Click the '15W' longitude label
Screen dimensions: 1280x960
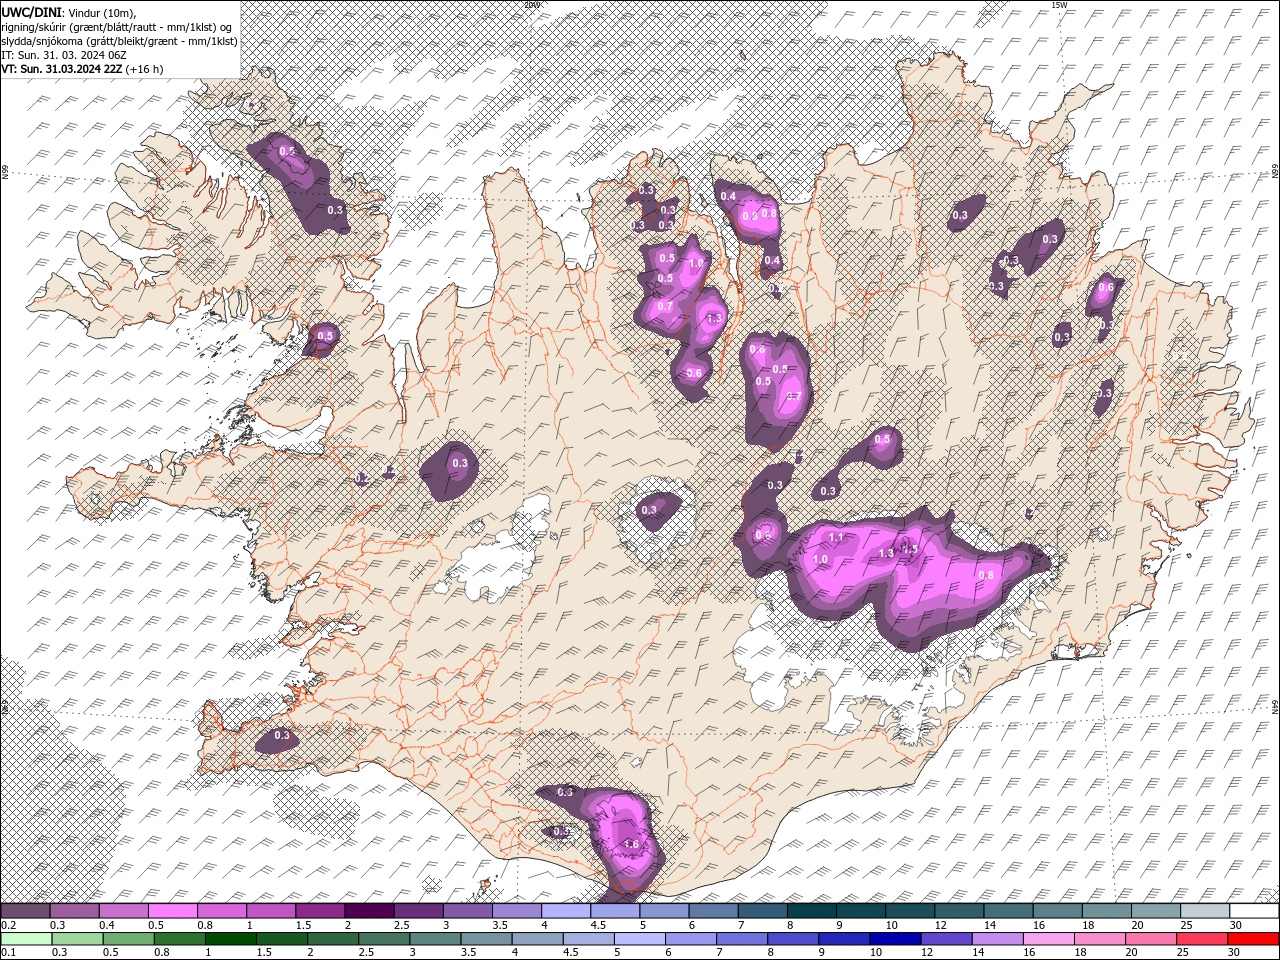(1059, 5)
